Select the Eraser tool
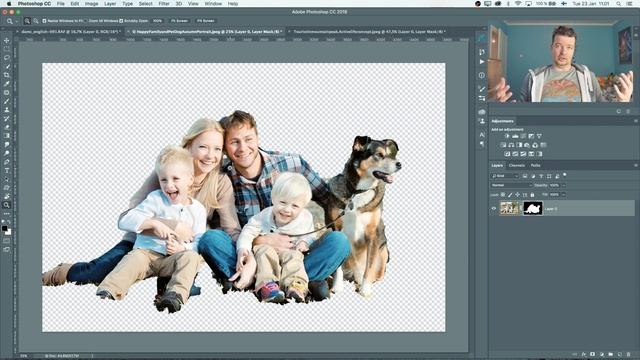 tap(7, 127)
